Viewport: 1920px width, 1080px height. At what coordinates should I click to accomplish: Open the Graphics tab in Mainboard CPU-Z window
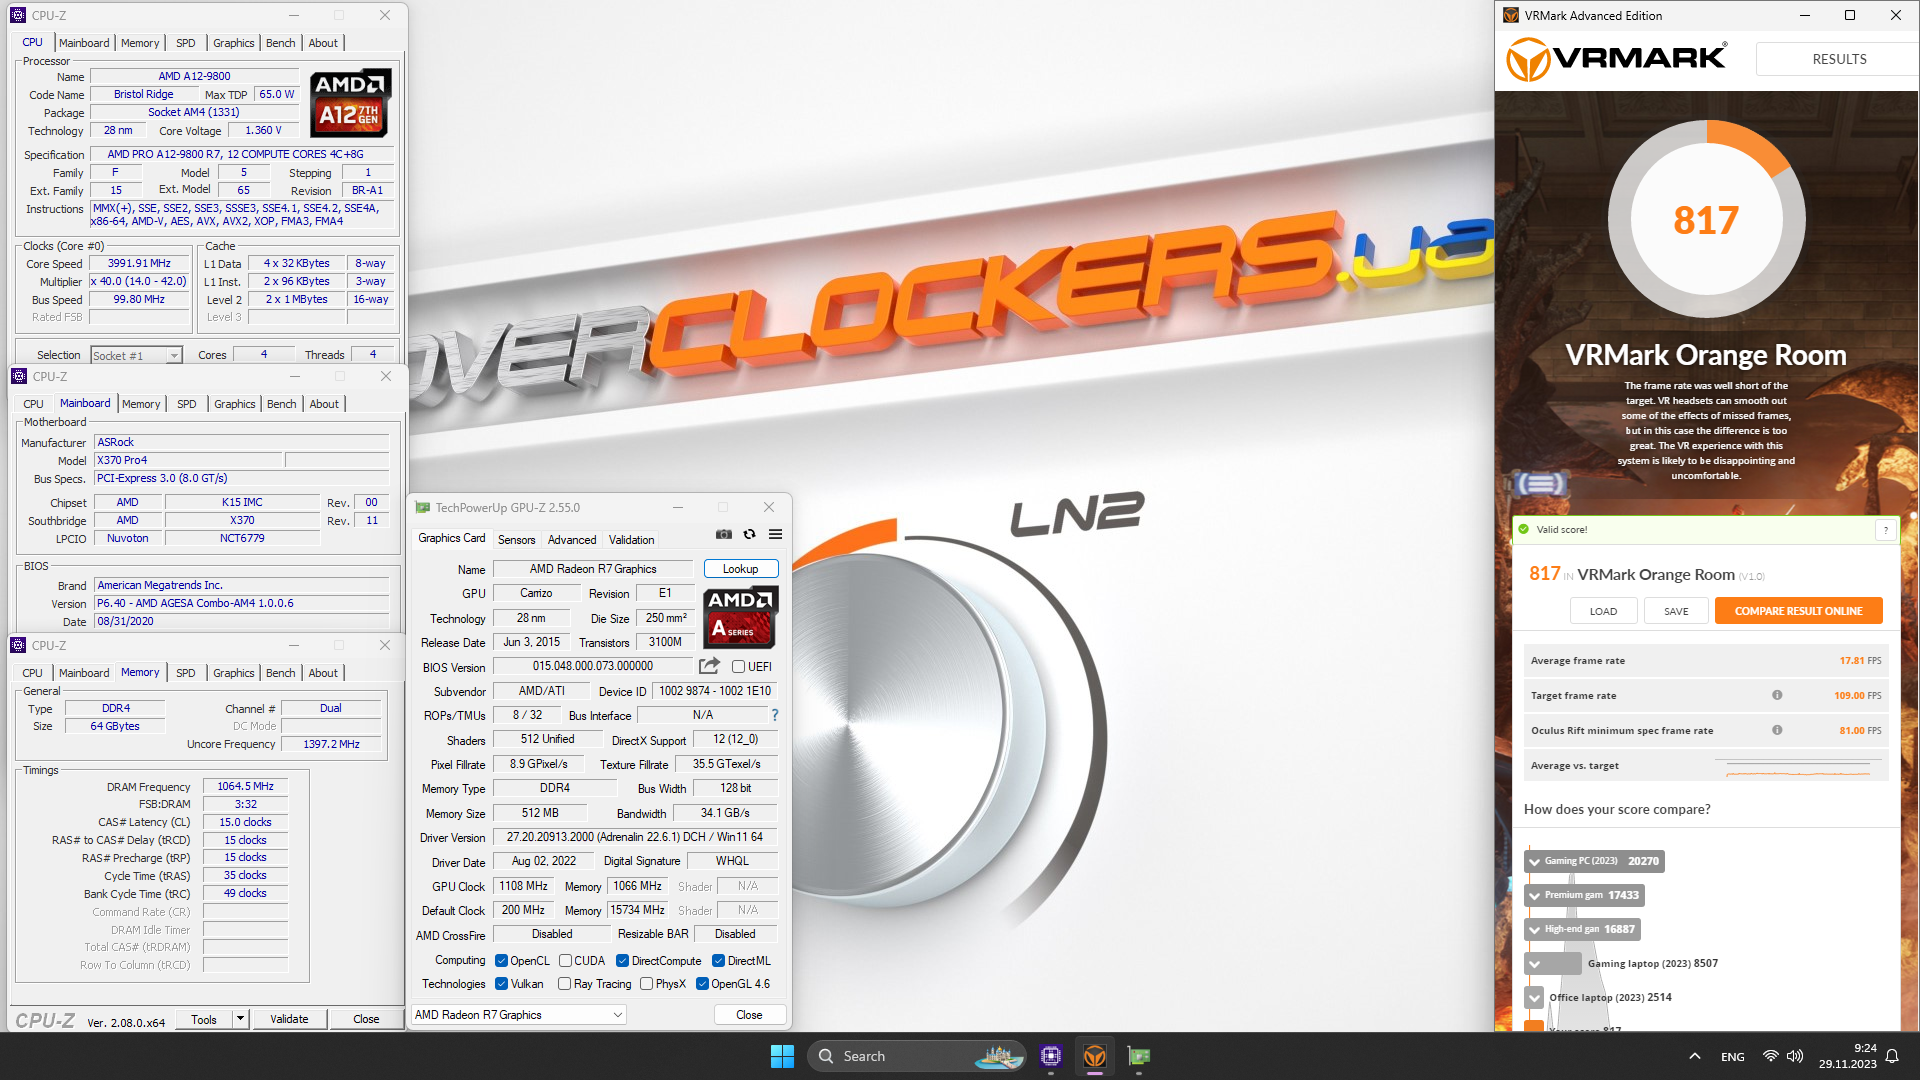235,404
